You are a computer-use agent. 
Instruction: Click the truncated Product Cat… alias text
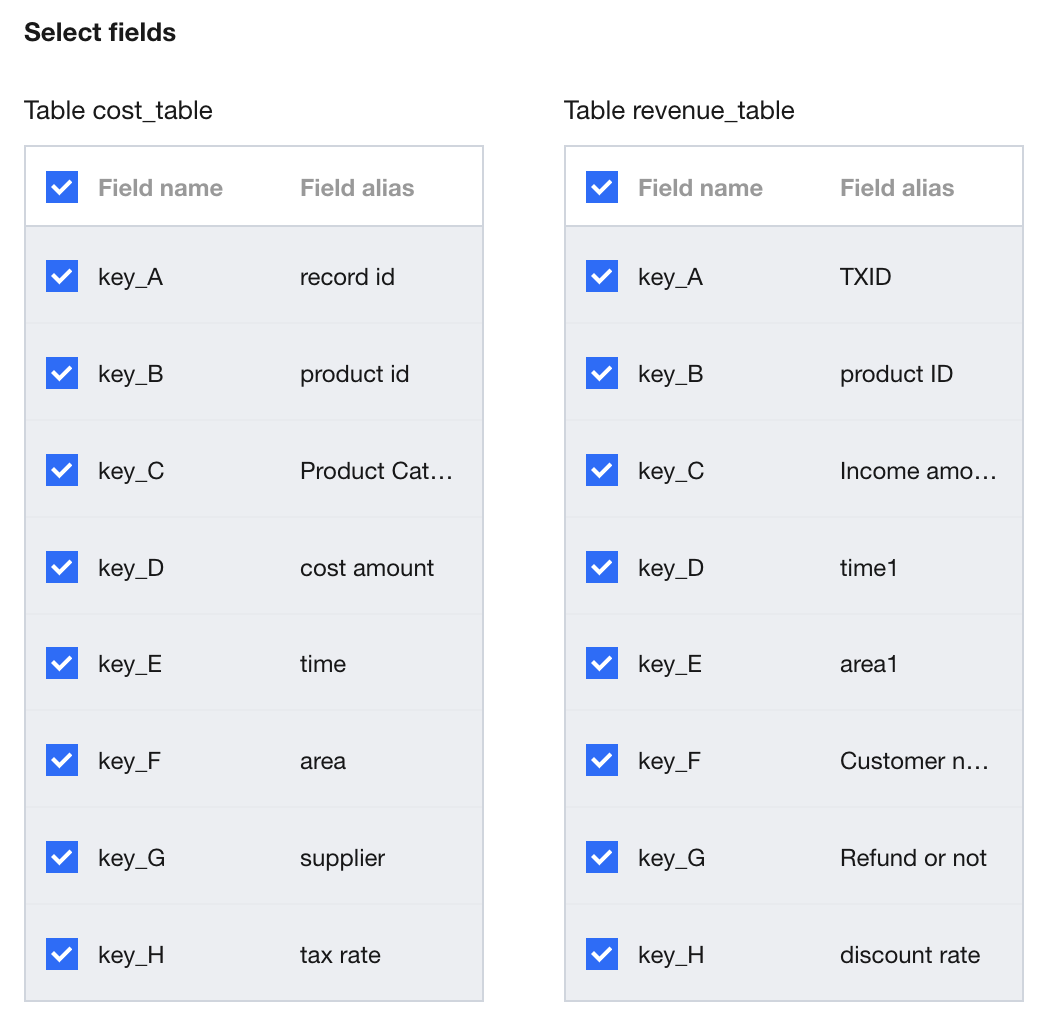pos(376,471)
